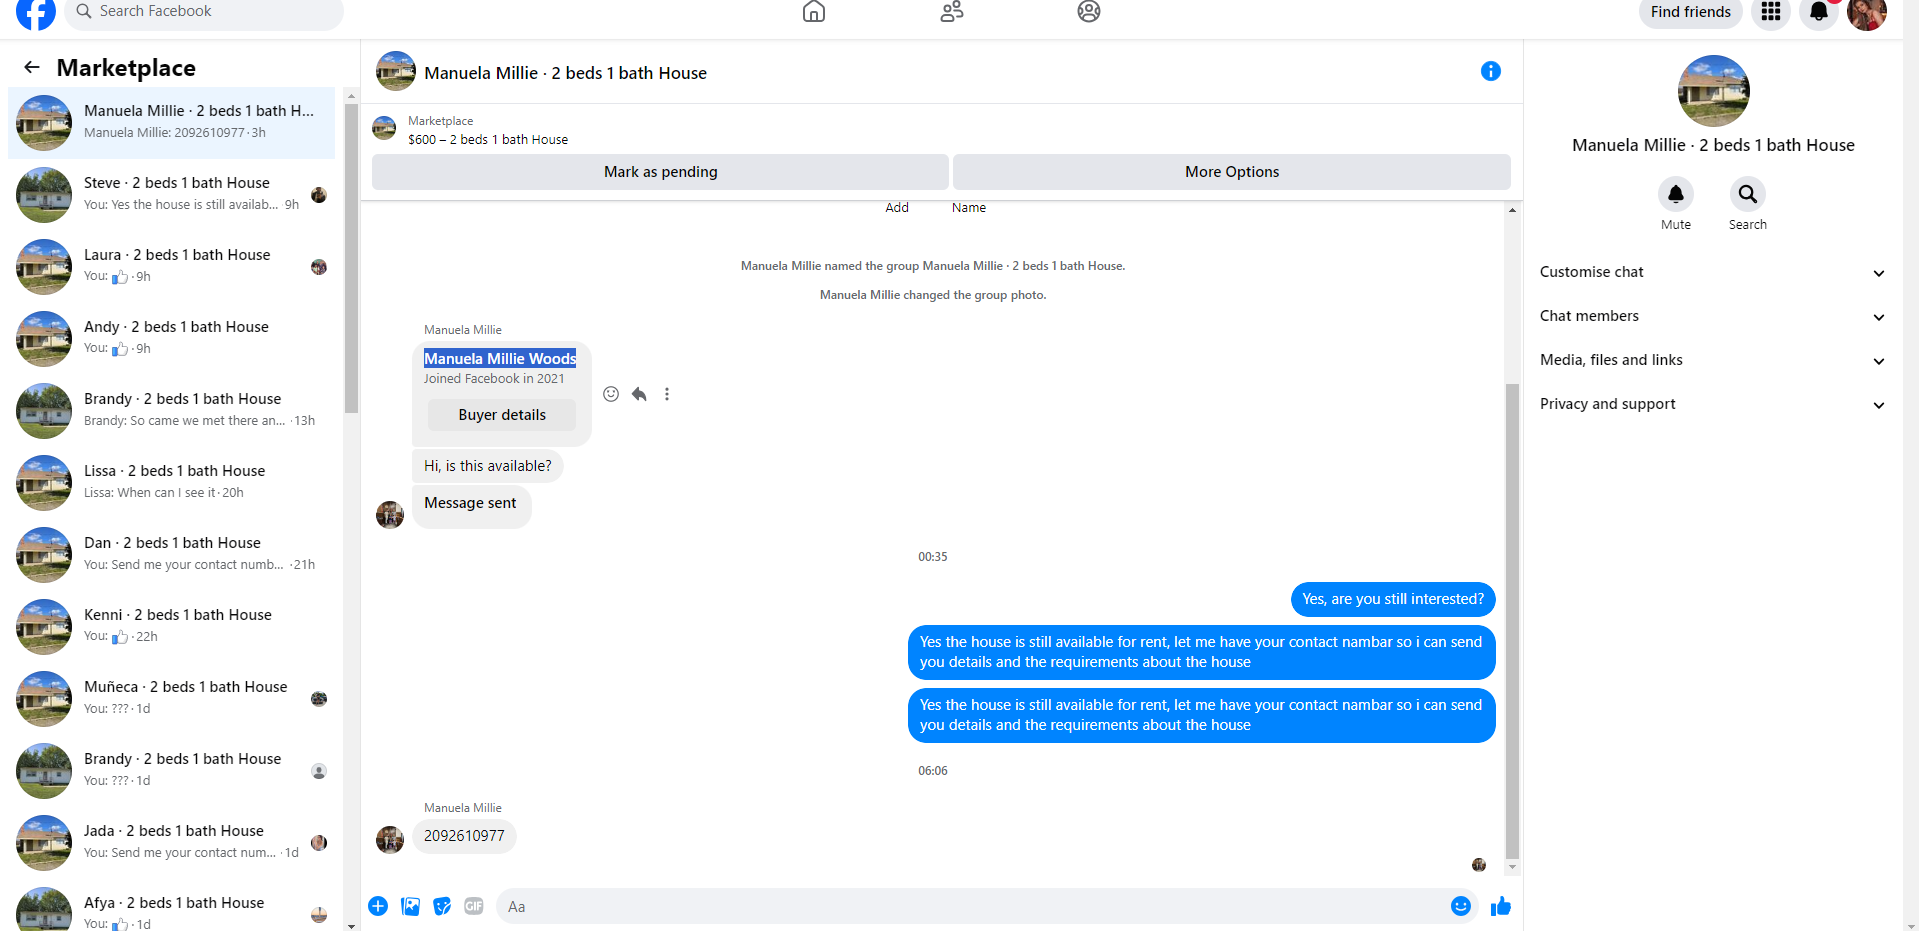
Task: Click the Search Facebook field
Action: (x=204, y=12)
